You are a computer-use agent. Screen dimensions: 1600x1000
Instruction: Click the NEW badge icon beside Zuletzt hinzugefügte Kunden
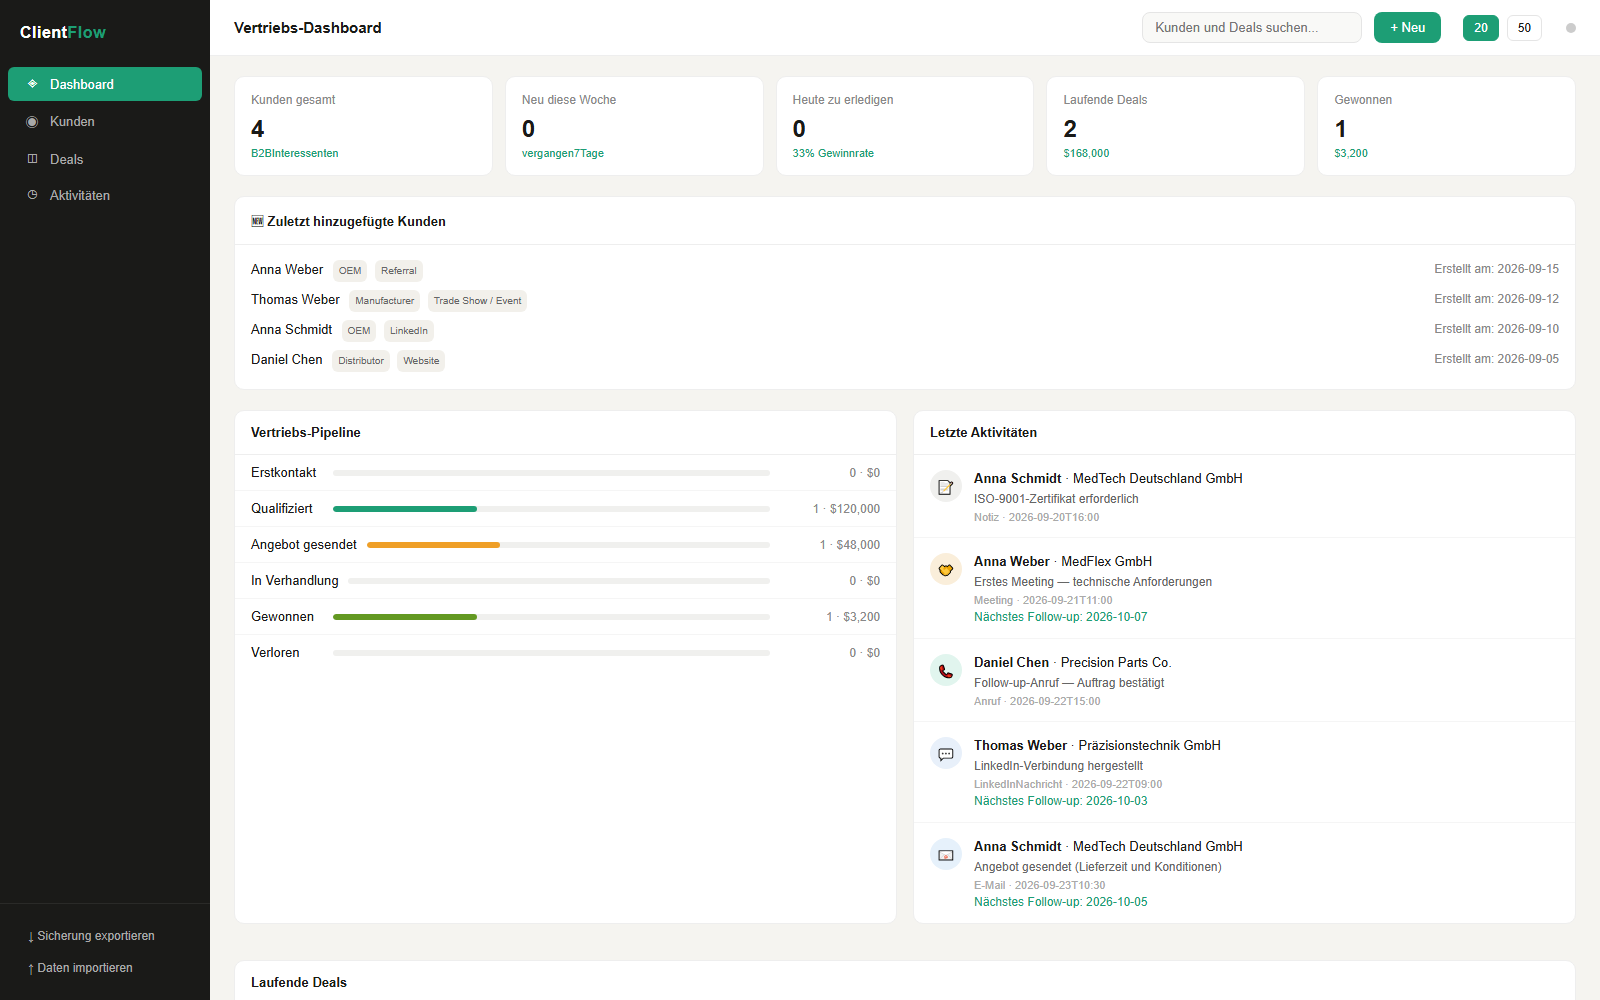(257, 221)
